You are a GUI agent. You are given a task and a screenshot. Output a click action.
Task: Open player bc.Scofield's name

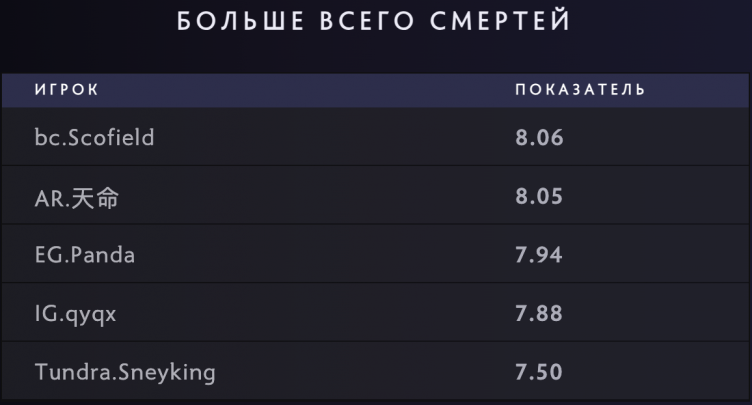[94, 137]
